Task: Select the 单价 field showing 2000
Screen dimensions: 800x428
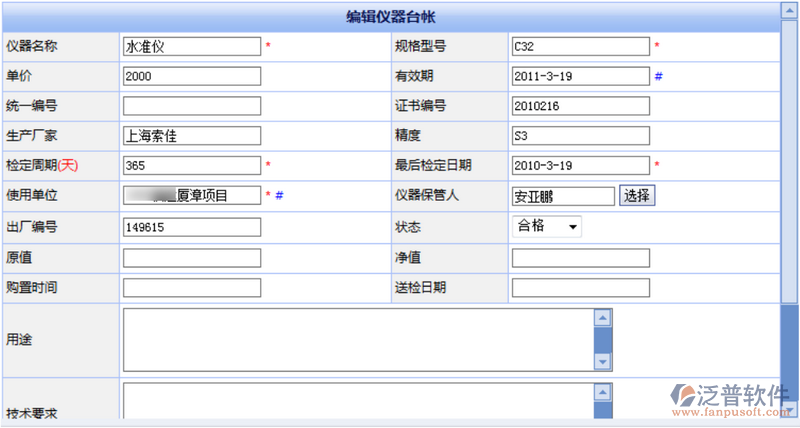Action: (191, 76)
